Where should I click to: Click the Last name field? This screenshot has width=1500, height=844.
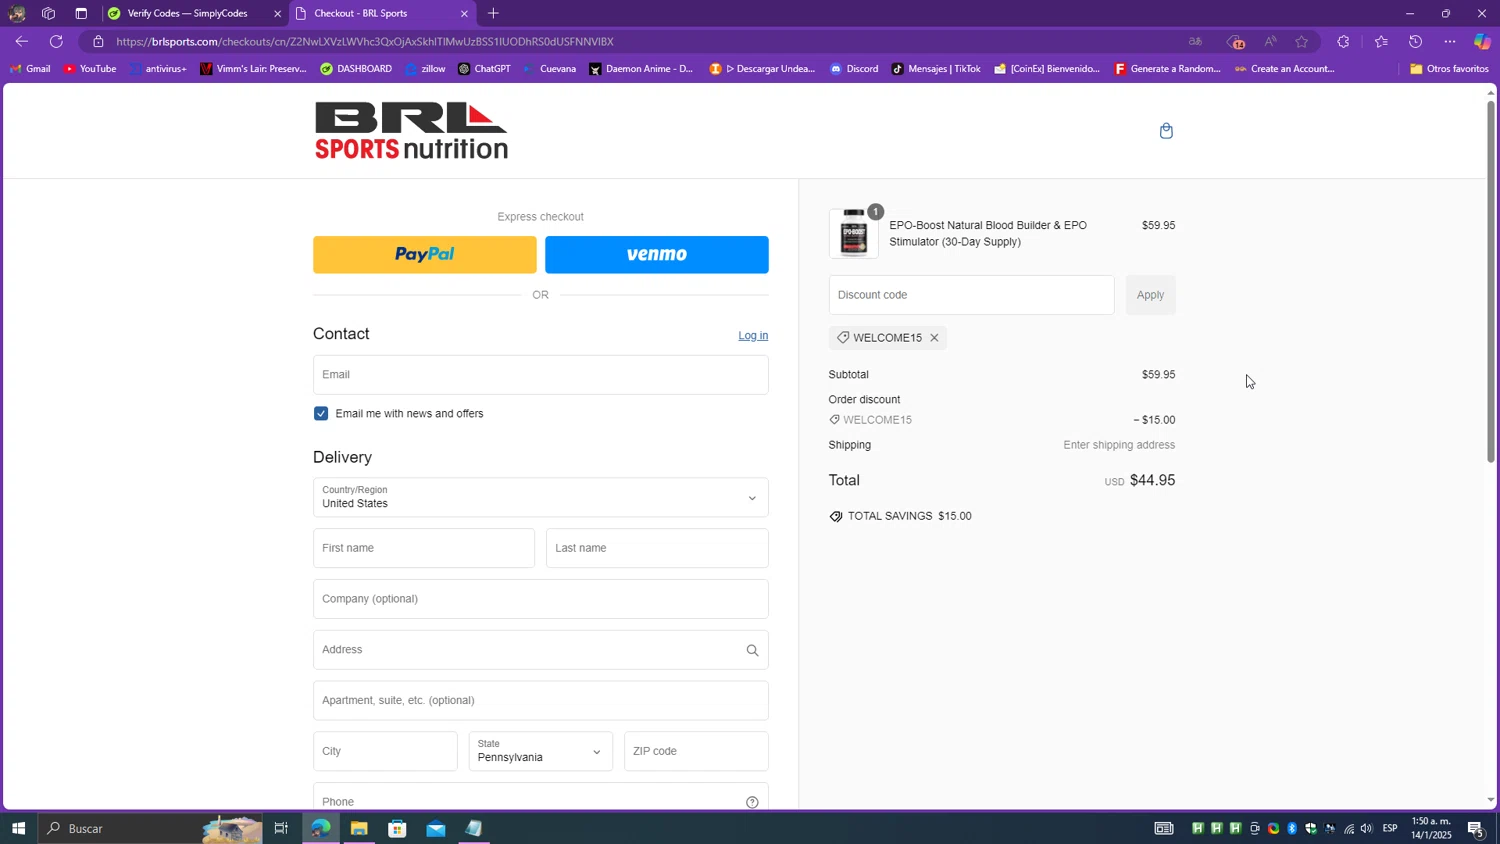(657, 548)
